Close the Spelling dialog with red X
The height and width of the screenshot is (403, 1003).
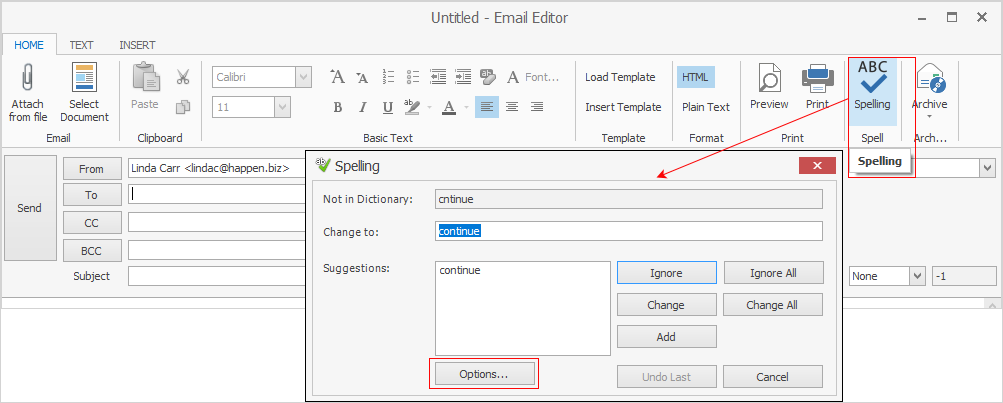click(817, 166)
